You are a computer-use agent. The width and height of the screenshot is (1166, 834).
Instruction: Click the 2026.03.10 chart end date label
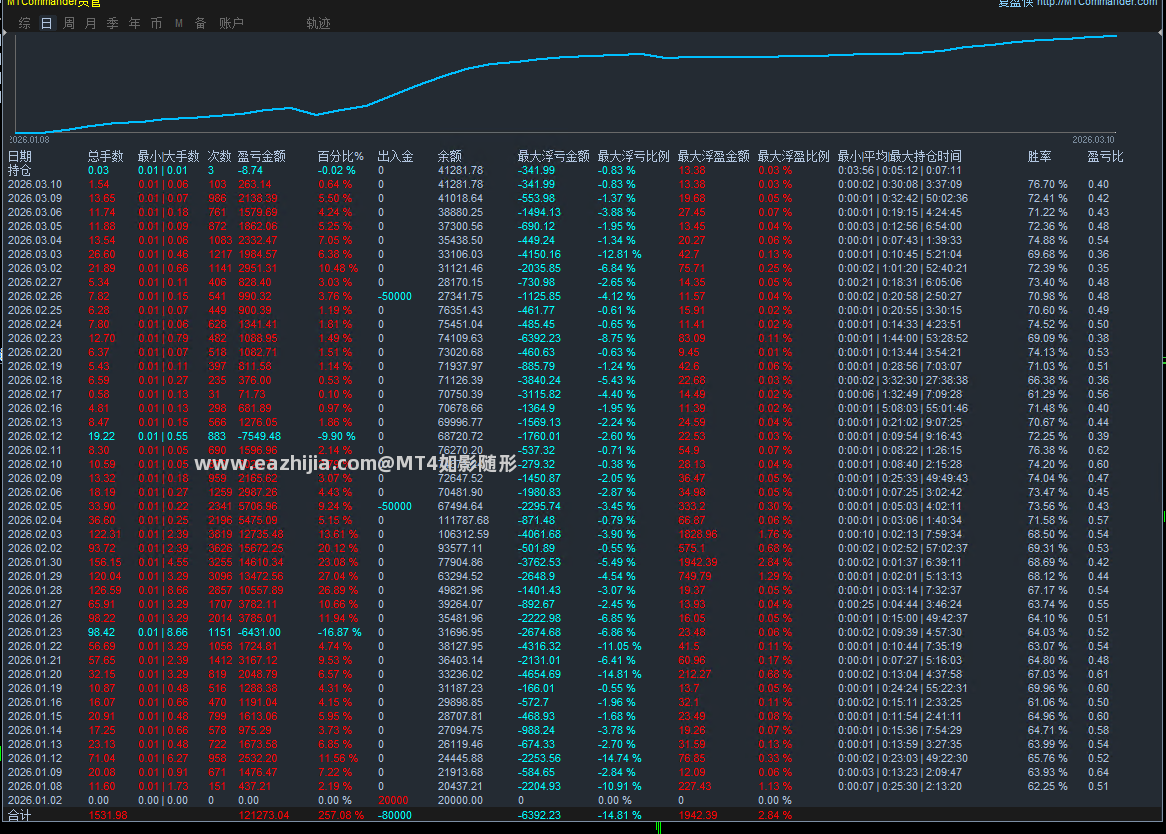coord(1093,140)
